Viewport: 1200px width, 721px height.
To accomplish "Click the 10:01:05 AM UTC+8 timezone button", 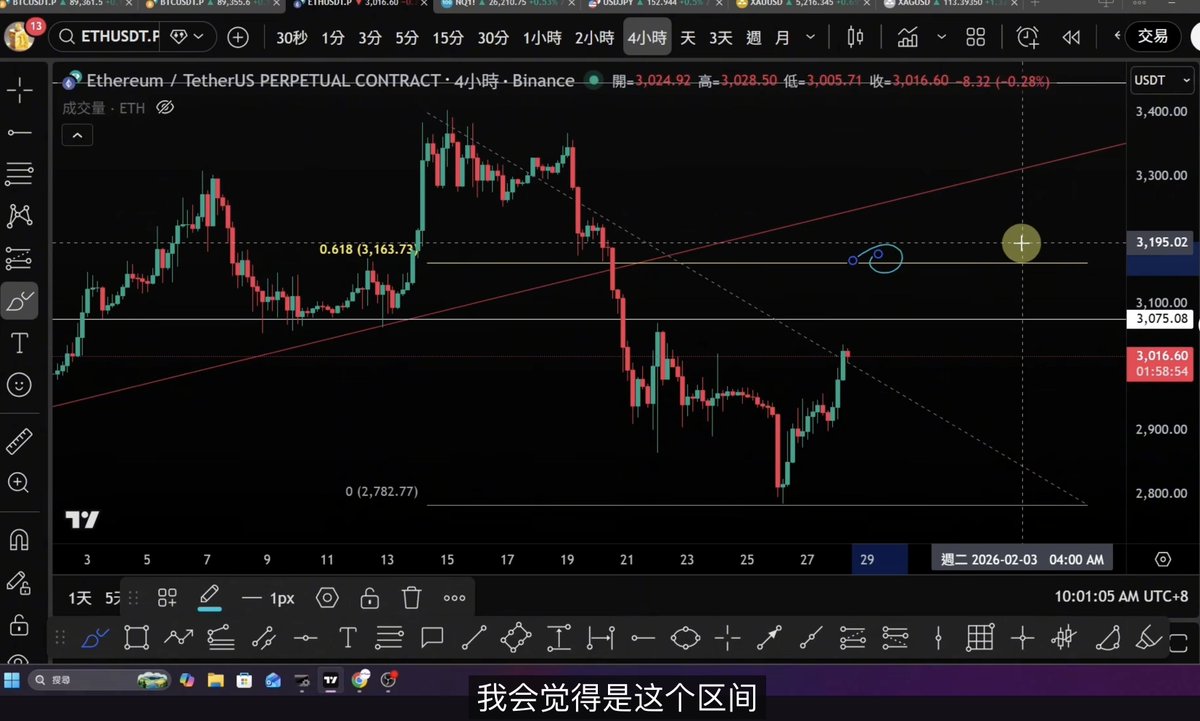I will point(1120,597).
